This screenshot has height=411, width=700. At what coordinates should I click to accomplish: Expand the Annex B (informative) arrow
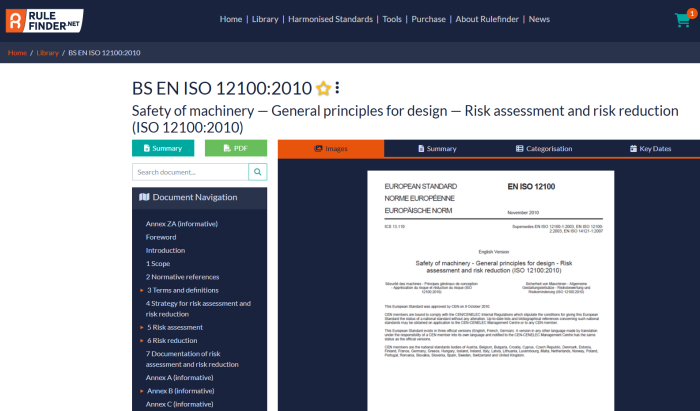142,390
